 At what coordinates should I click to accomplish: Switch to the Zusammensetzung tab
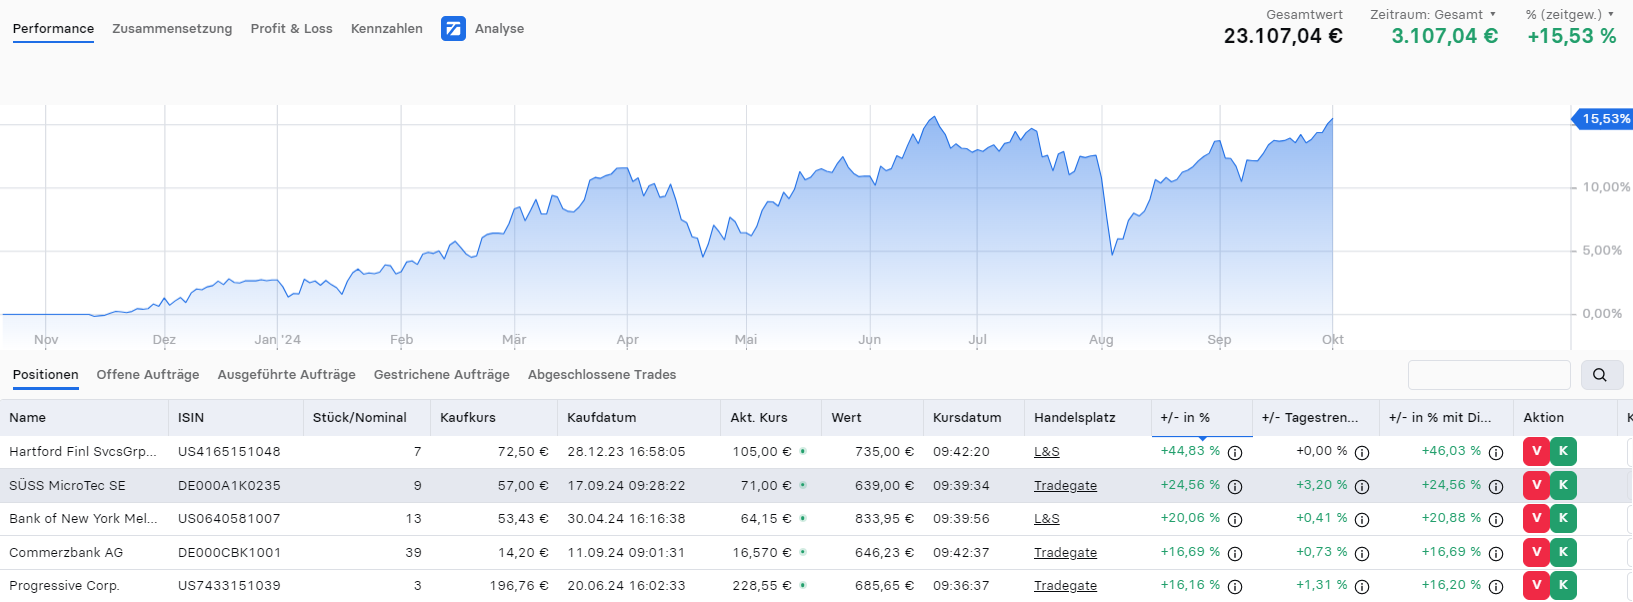click(x=172, y=29)
